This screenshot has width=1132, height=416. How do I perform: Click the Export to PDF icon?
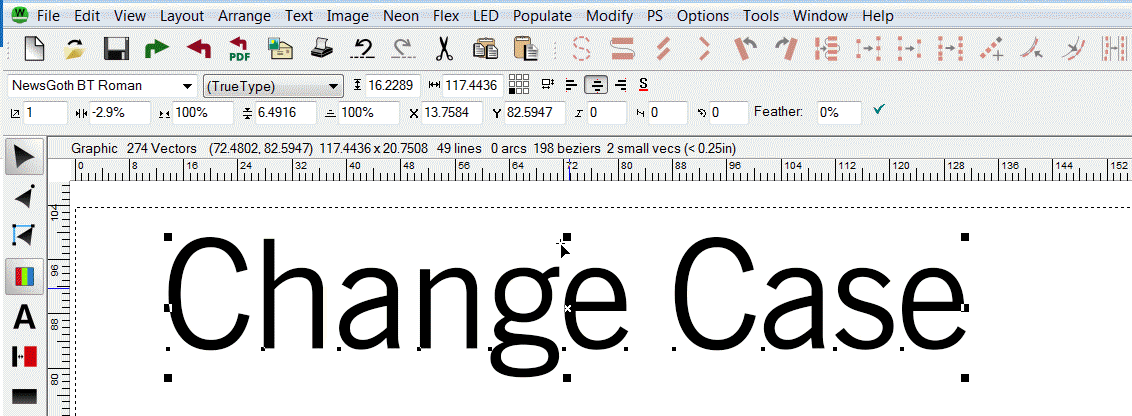[x=240, y=48]
